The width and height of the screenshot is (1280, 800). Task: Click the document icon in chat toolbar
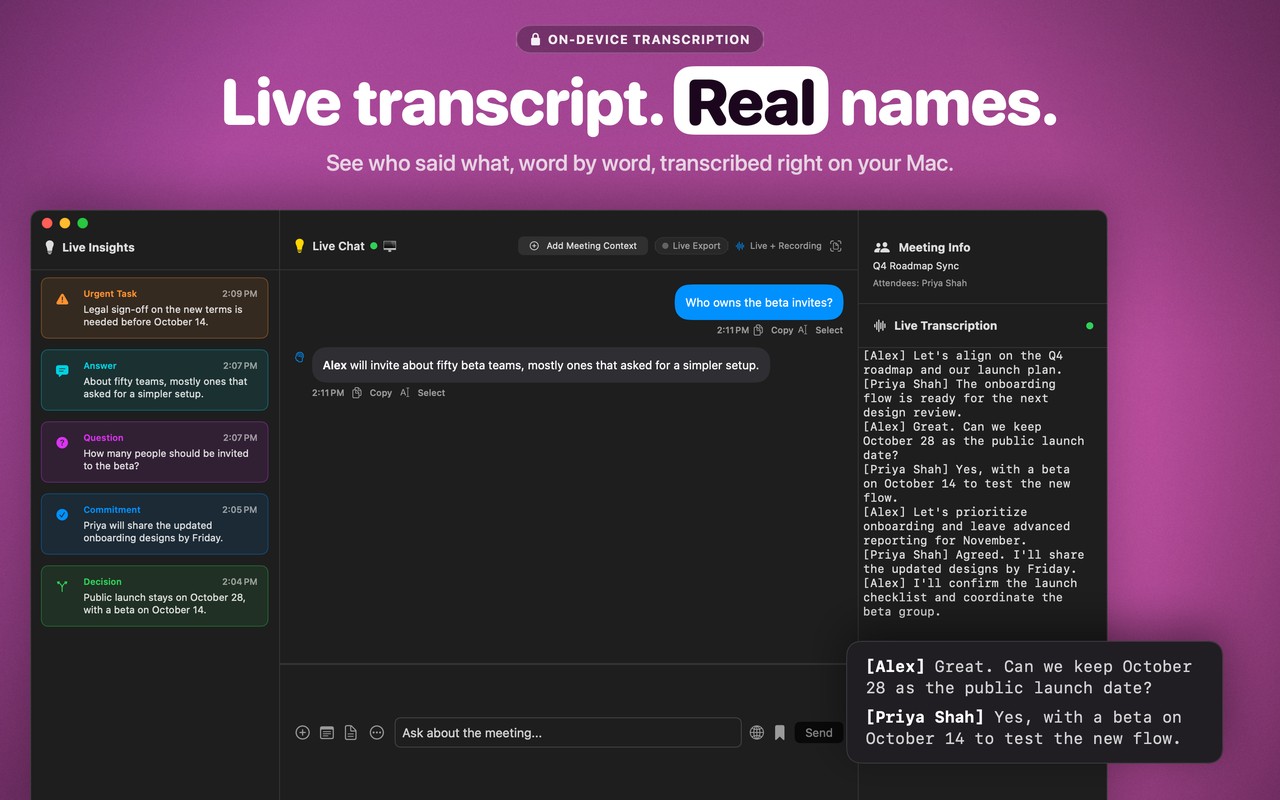coord(351,733)
